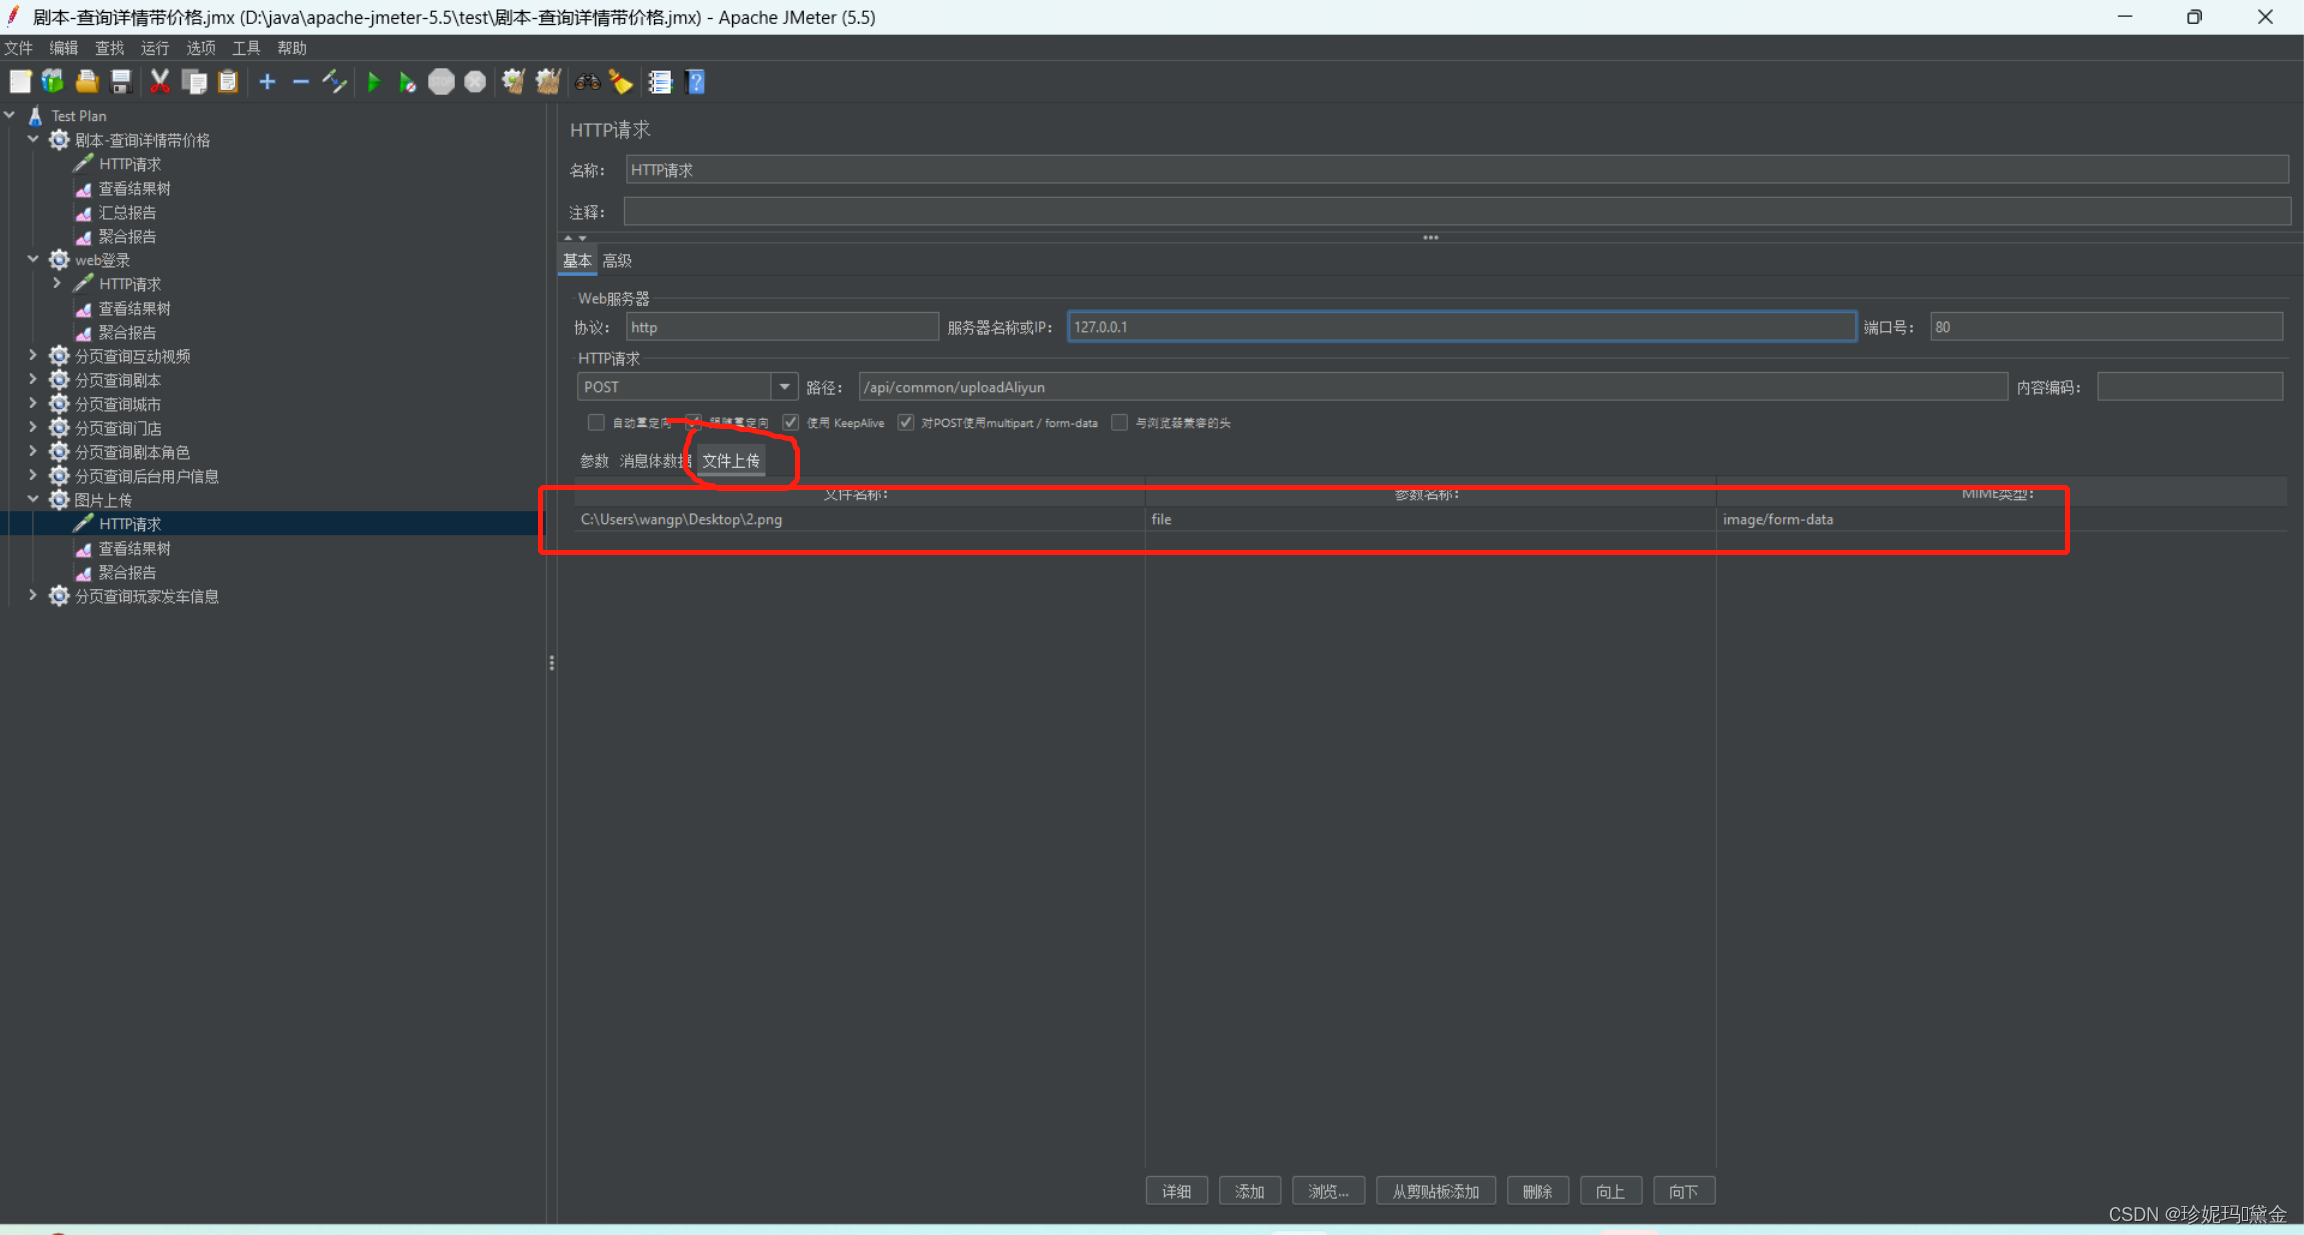Viewport: 2304px width, 1235px height.
Task: Toggle the 跟随重定向 checkbox
Action: click(x=693, y=423)
